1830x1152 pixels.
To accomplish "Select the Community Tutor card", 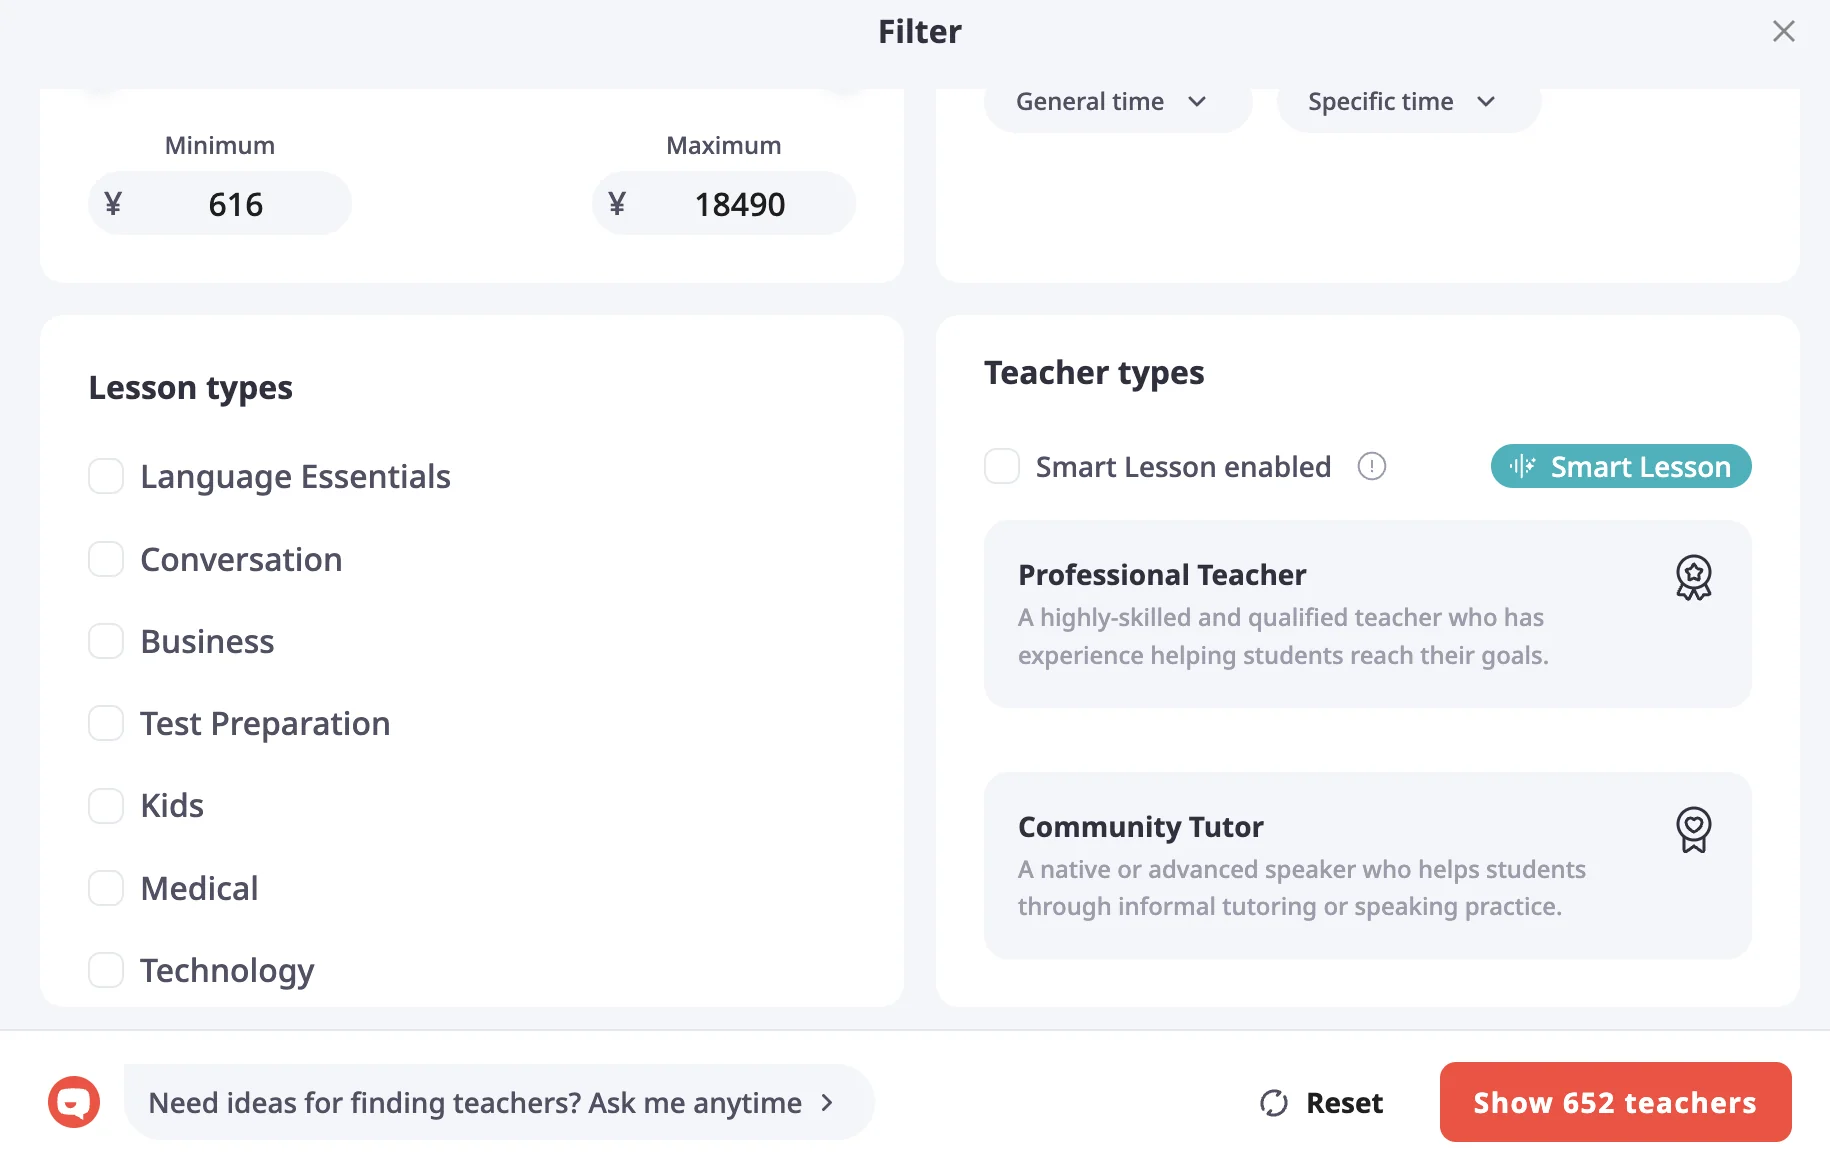I will pyautogui.click(x=1367, y=866).
